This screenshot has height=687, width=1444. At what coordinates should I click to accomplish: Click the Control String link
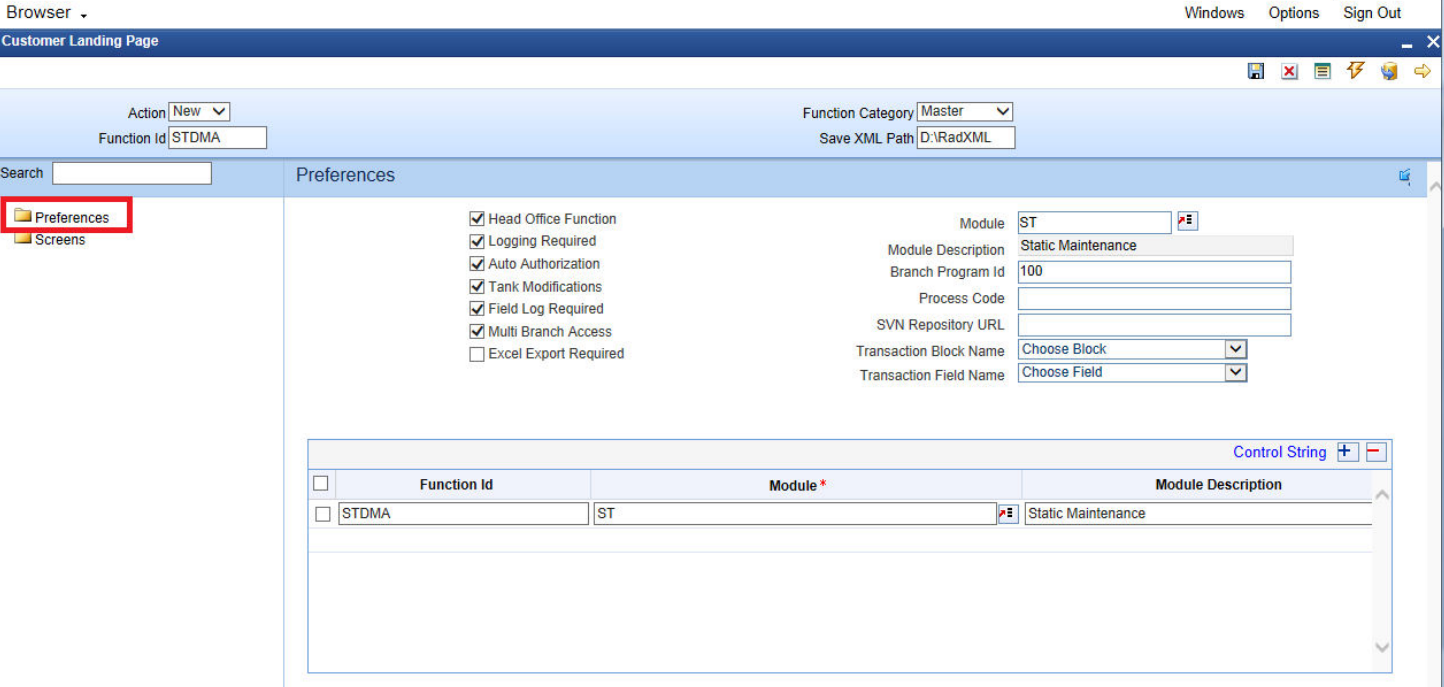pos(1279,452)
